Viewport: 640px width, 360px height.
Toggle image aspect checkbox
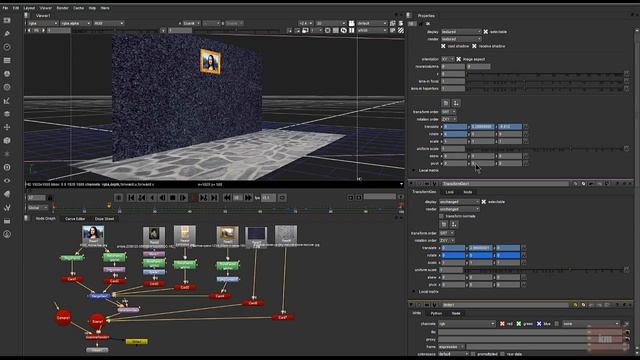click(459, 59)
